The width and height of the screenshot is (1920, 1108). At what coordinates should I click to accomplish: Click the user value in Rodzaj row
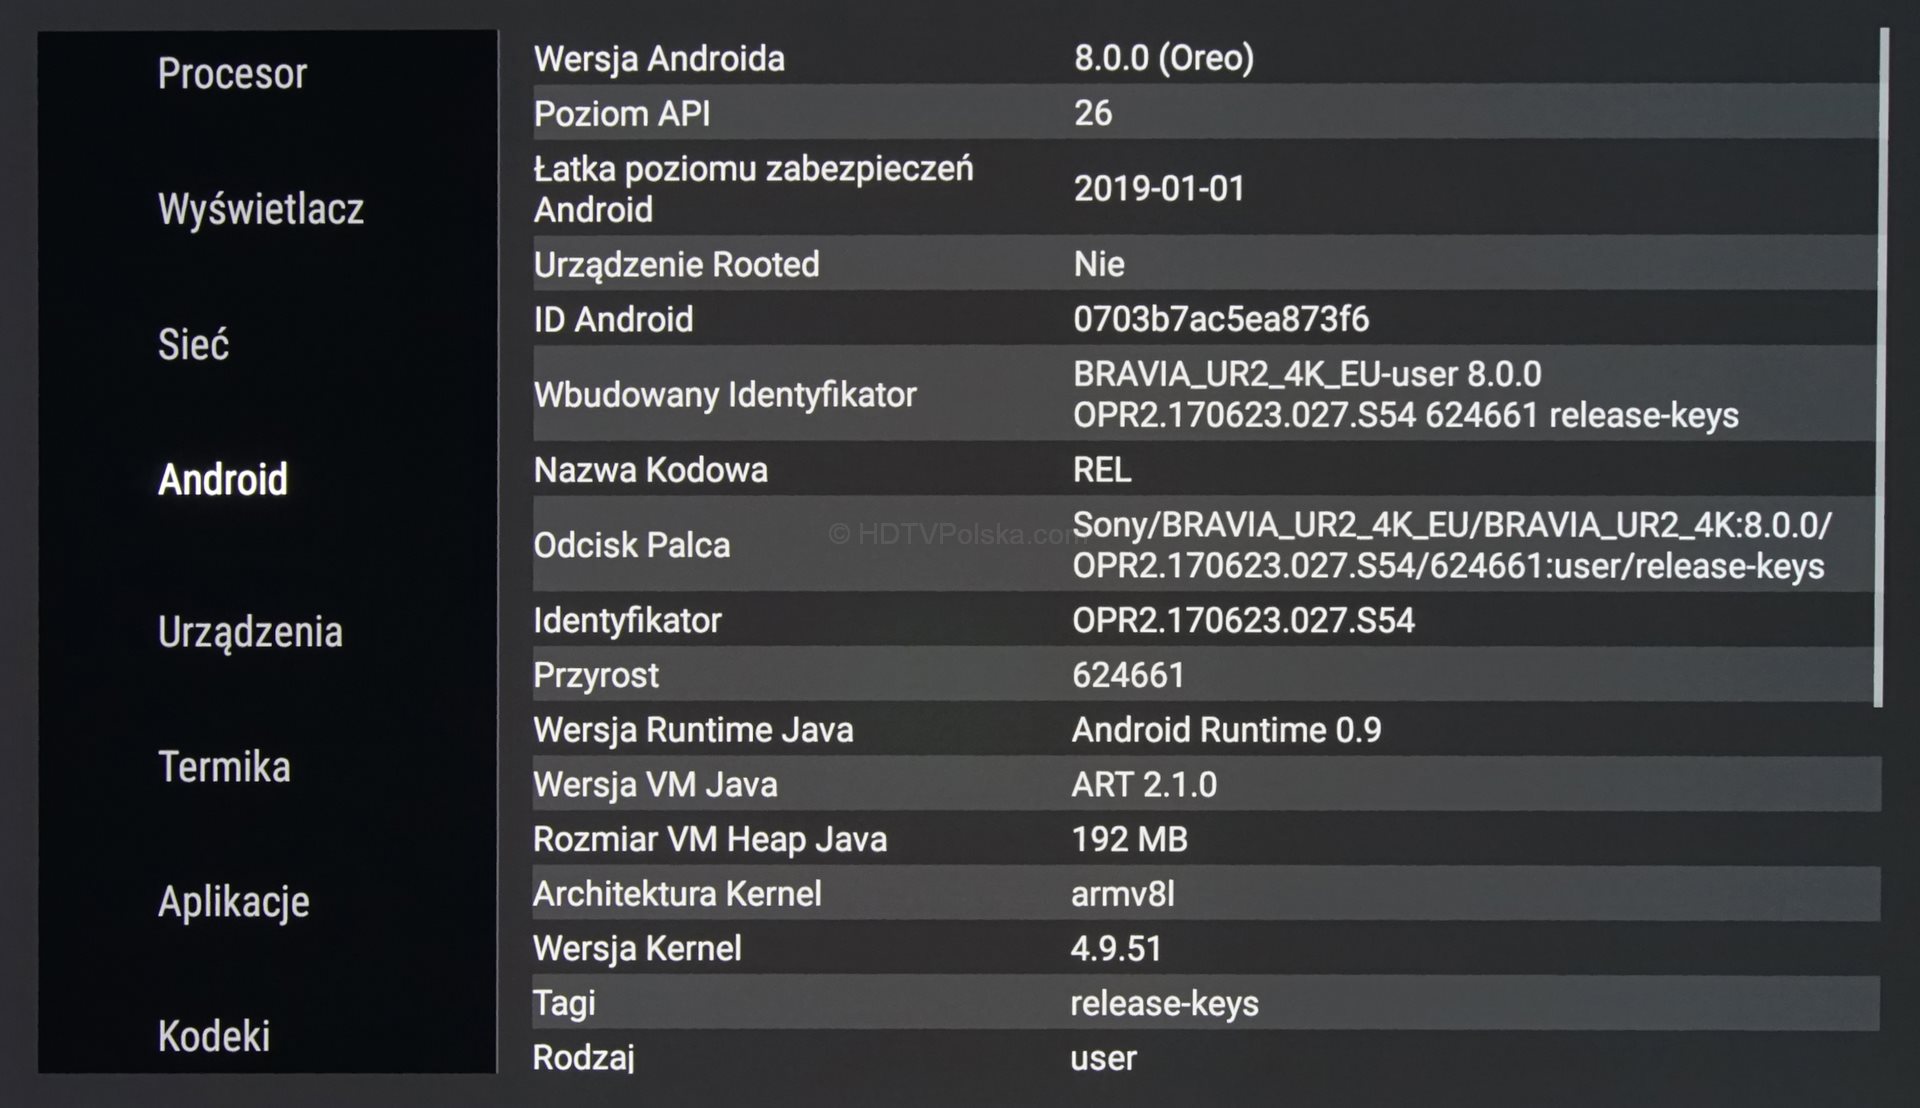(x=1103, y=1059)
